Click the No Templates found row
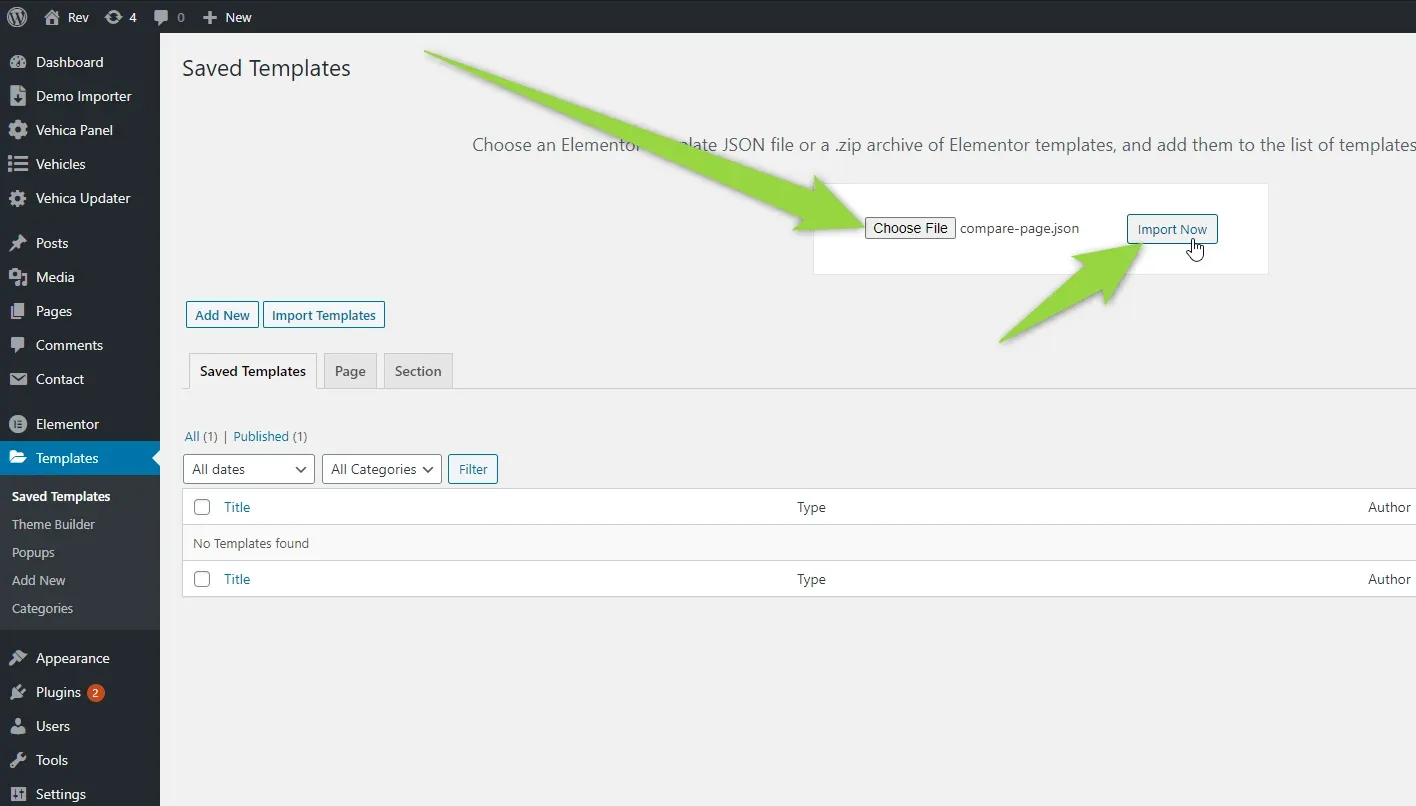 click(x=799, y=543)
